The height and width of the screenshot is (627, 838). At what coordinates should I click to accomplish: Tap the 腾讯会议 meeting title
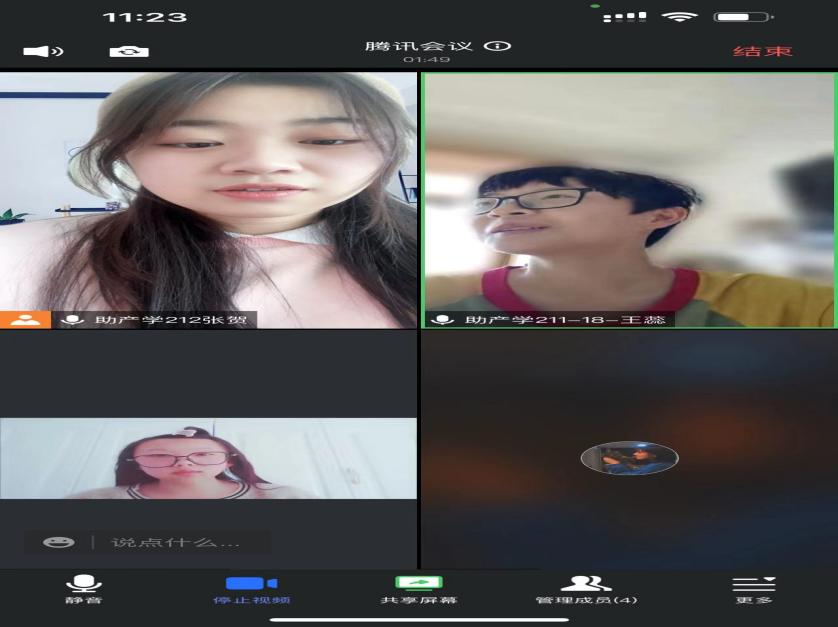point(420,46)
